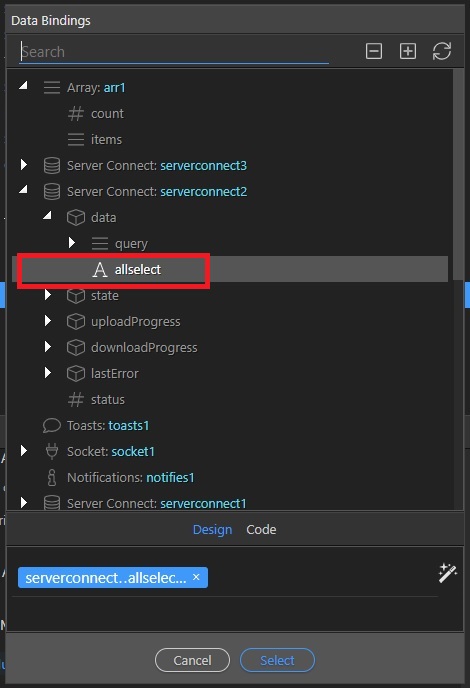
Task: Switch to the Design tab
Action: pos(212,530)
